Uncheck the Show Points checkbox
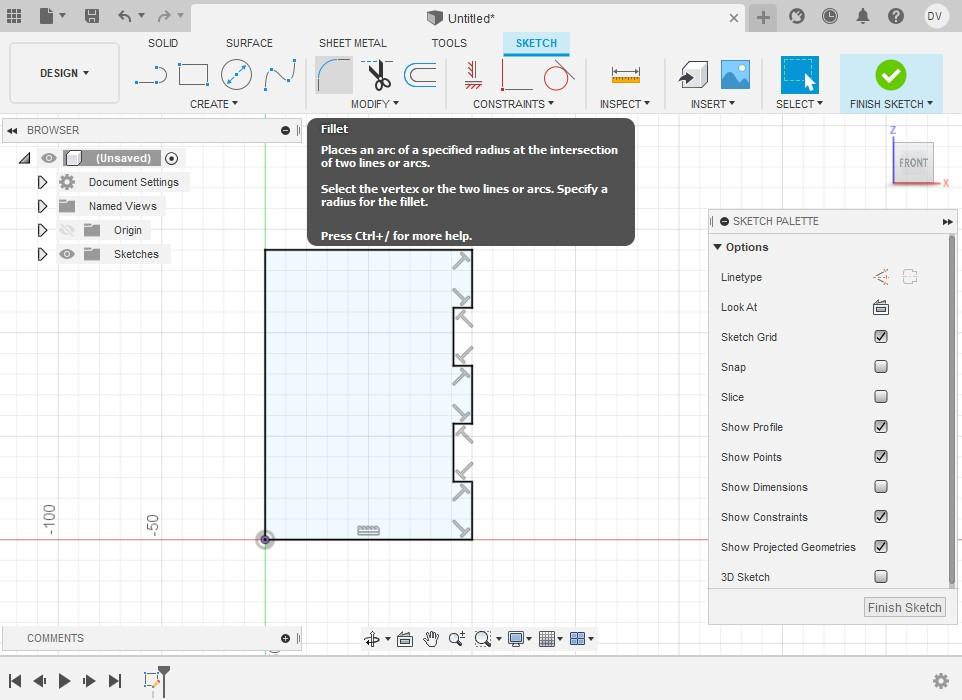The image size is (962, 700). coord(880,456)
